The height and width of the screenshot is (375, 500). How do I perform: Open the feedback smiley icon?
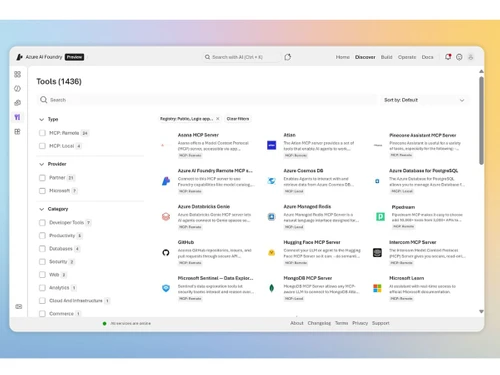(x=459, y=57)
